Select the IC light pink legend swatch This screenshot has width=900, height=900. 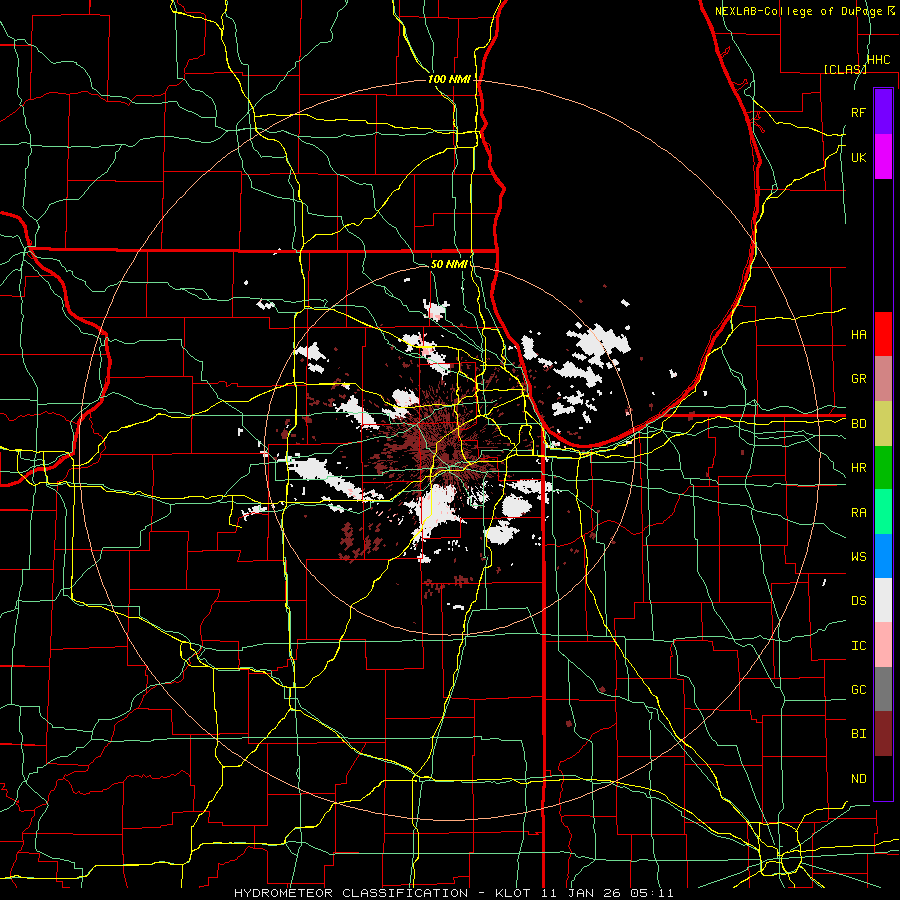tap(883, 645)
